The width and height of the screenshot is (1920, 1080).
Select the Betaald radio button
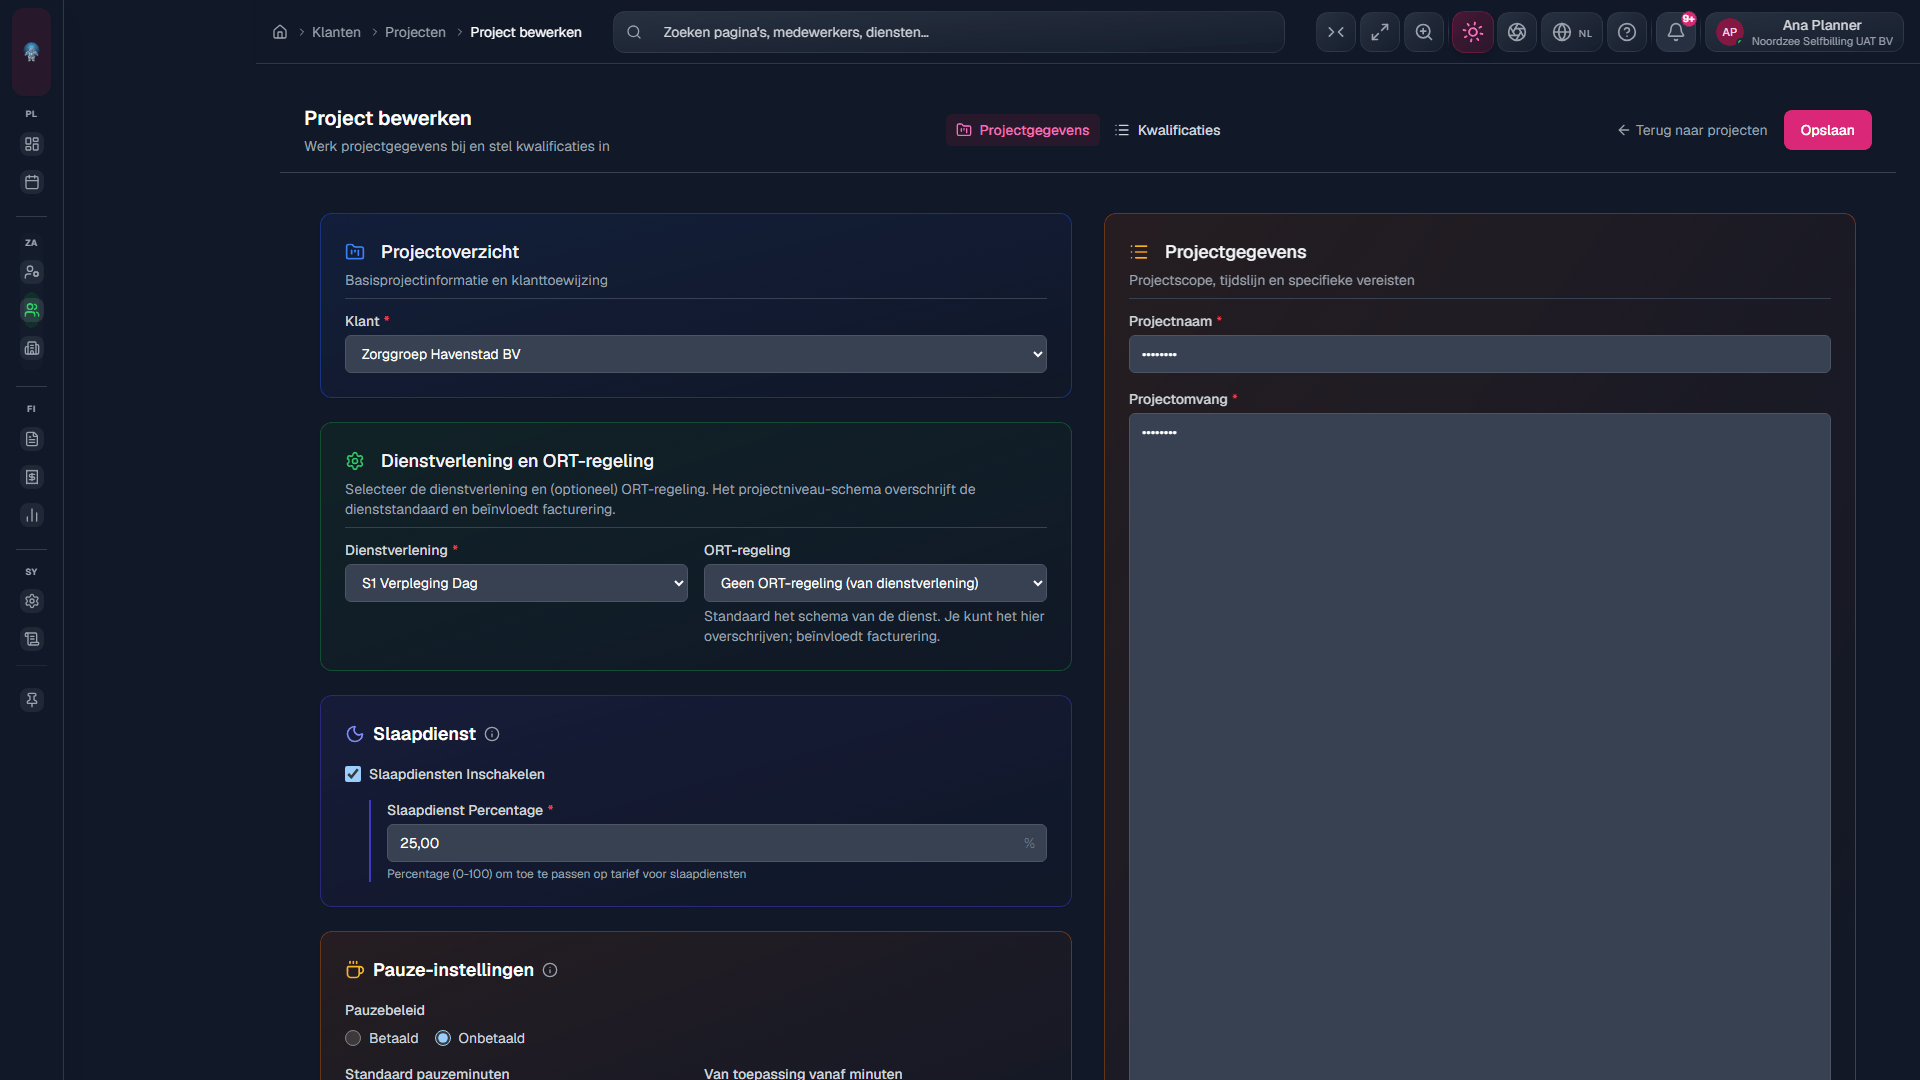pyautogui.click(x=353, y=1038)
